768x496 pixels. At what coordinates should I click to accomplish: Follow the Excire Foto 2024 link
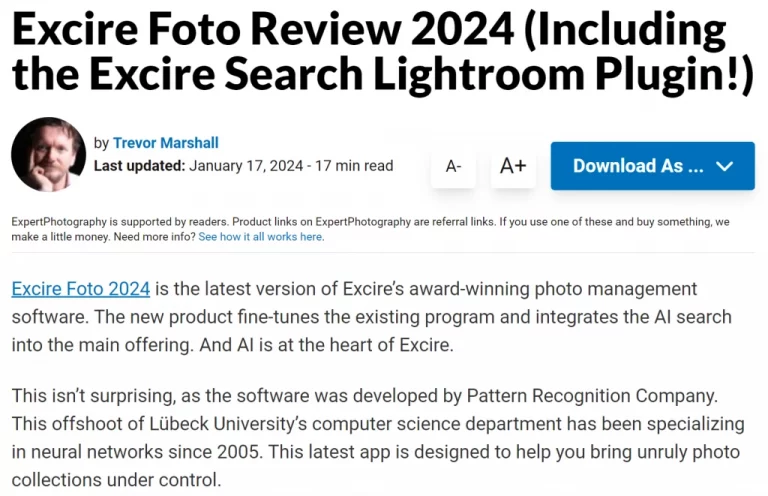81,289
